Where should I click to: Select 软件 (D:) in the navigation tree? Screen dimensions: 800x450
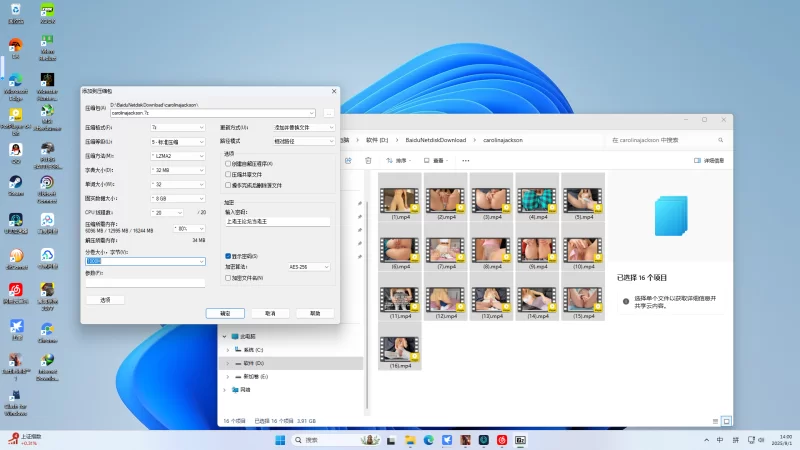click(254, 363)
